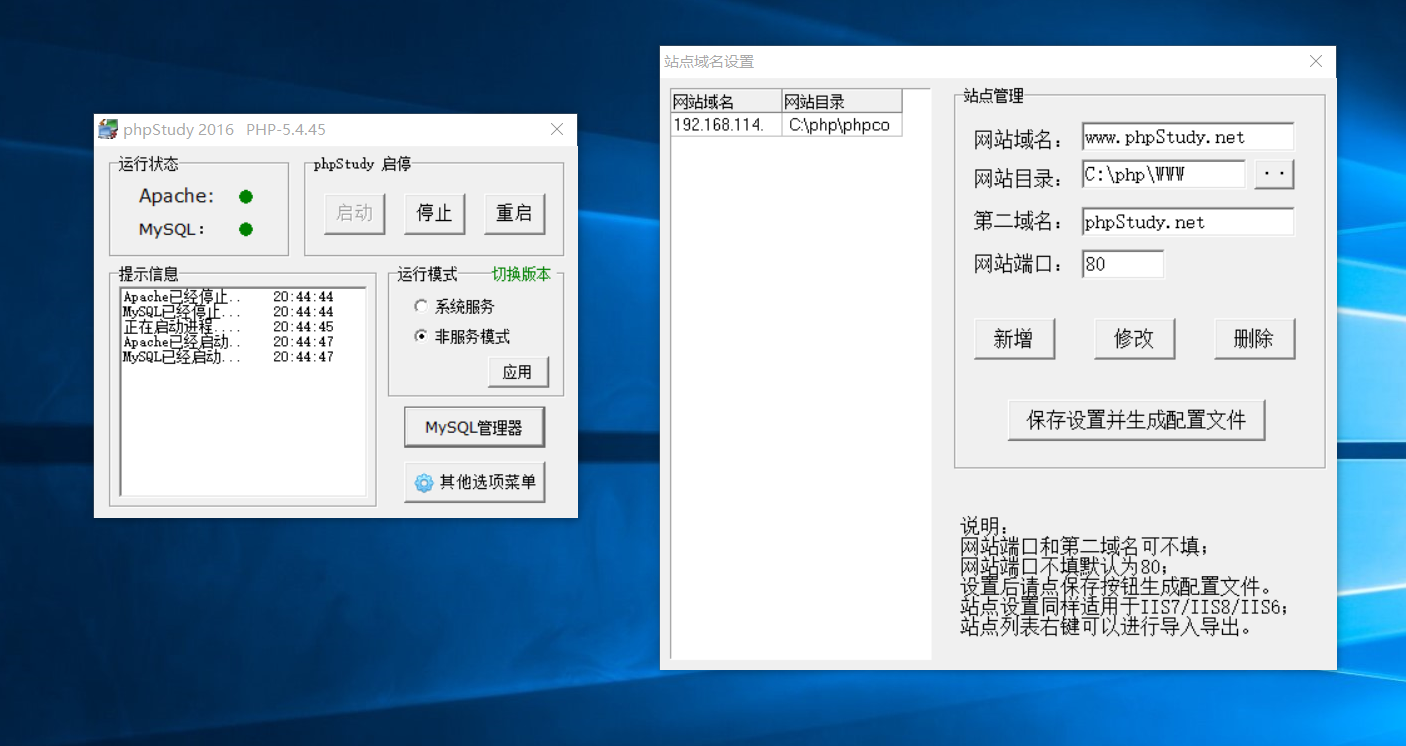Click the 切换版本 green link

[520, 274]
